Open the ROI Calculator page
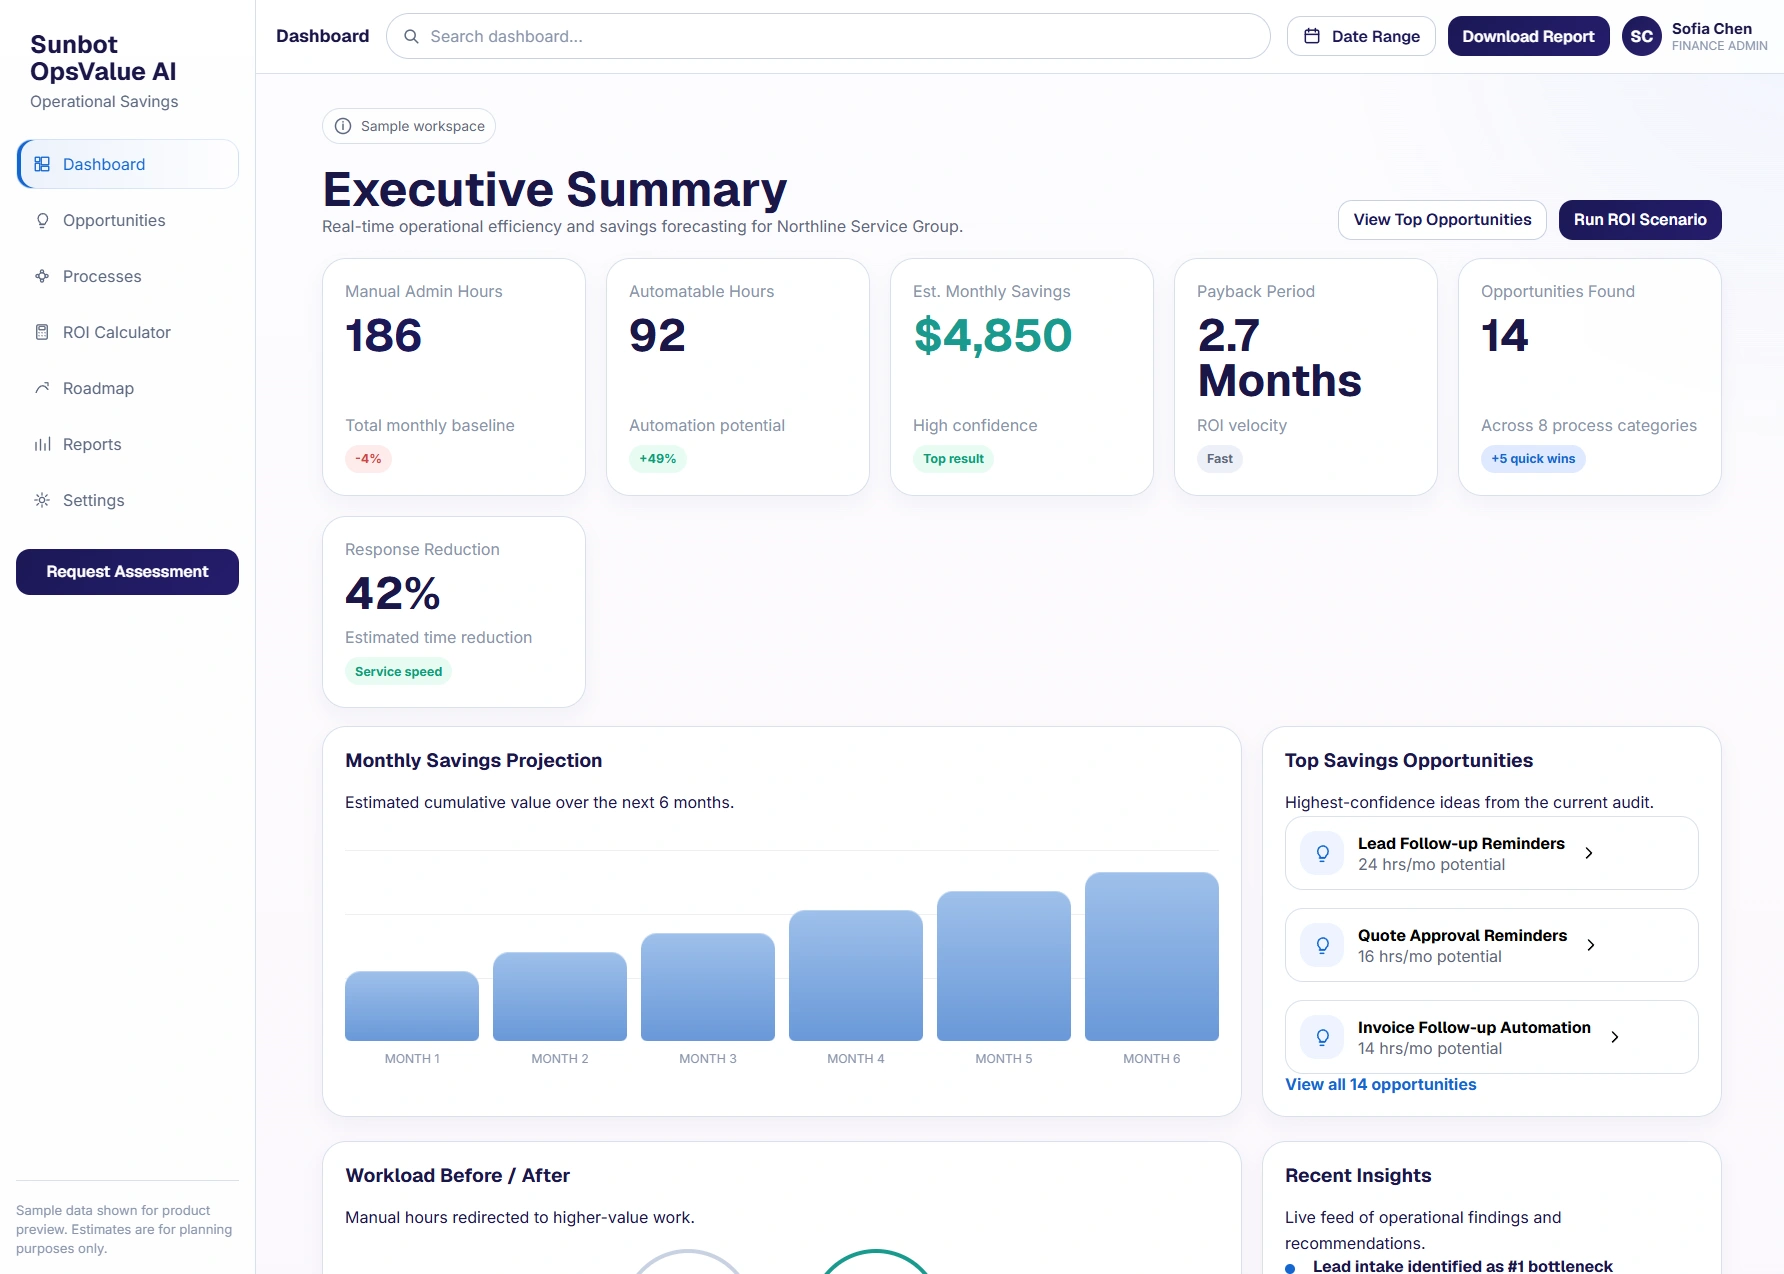Viewport: 1784px width, 1274px height. coord(128,332)
